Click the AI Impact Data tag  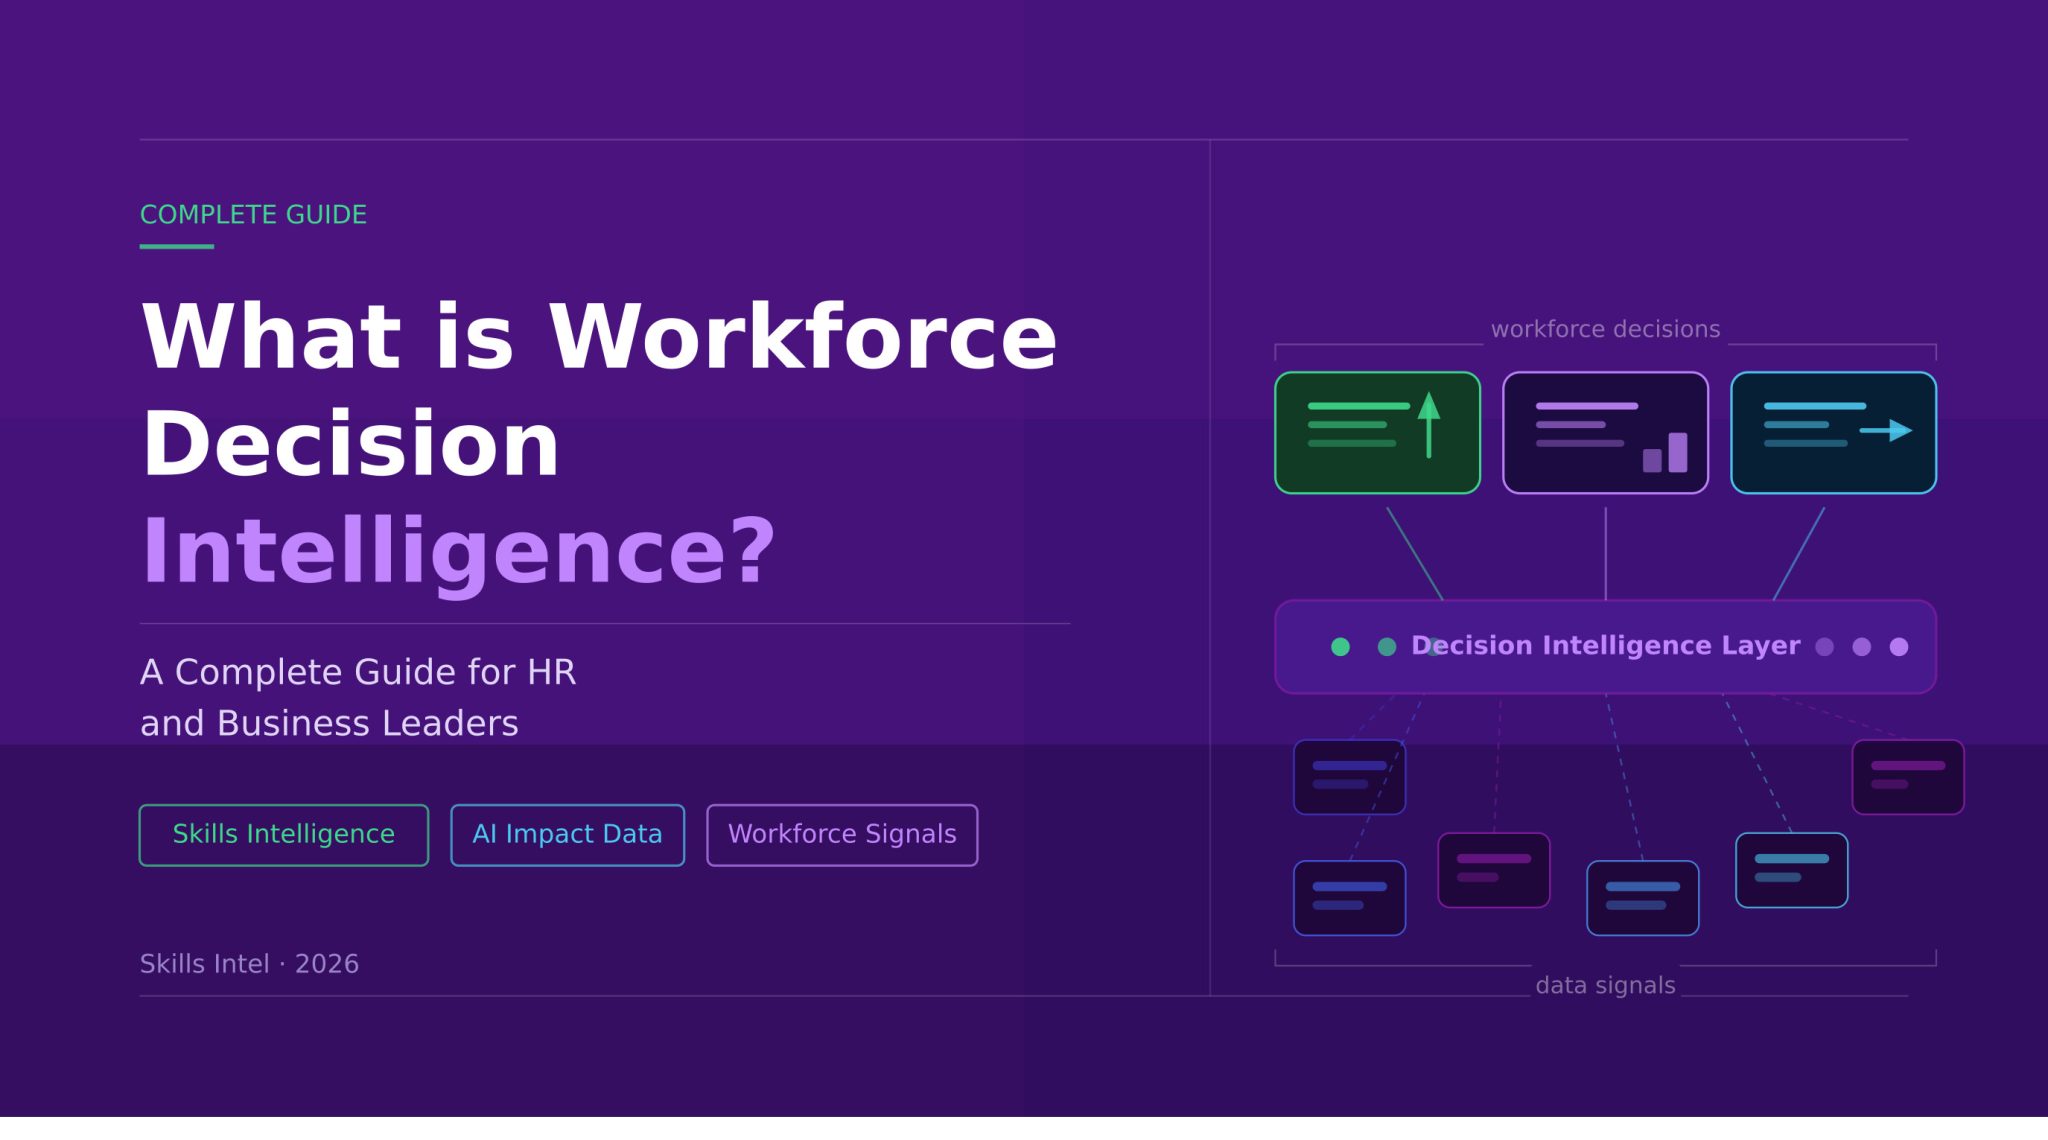point(567,835)
